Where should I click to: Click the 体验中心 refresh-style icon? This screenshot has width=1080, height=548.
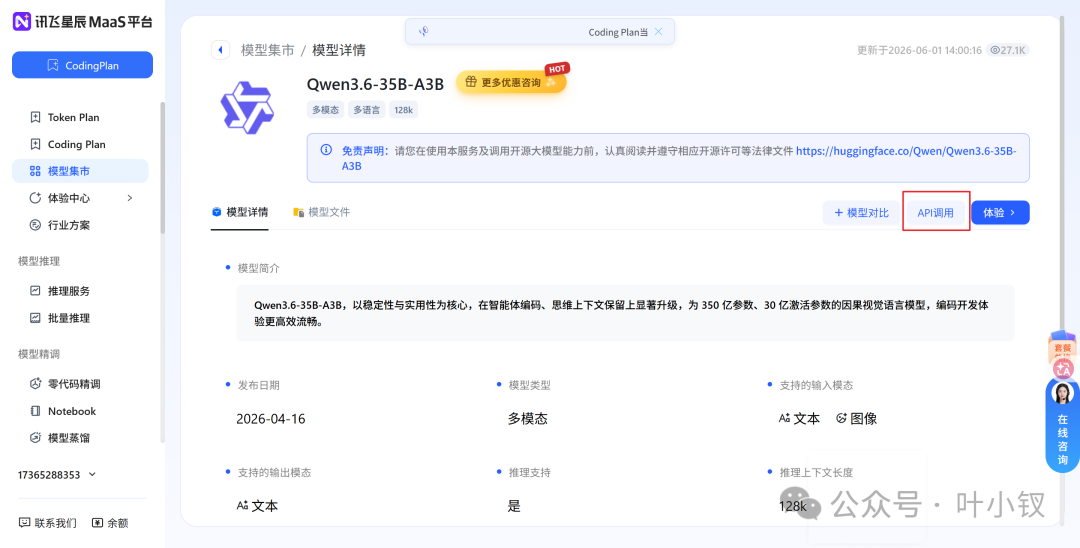tap(35, 198)
